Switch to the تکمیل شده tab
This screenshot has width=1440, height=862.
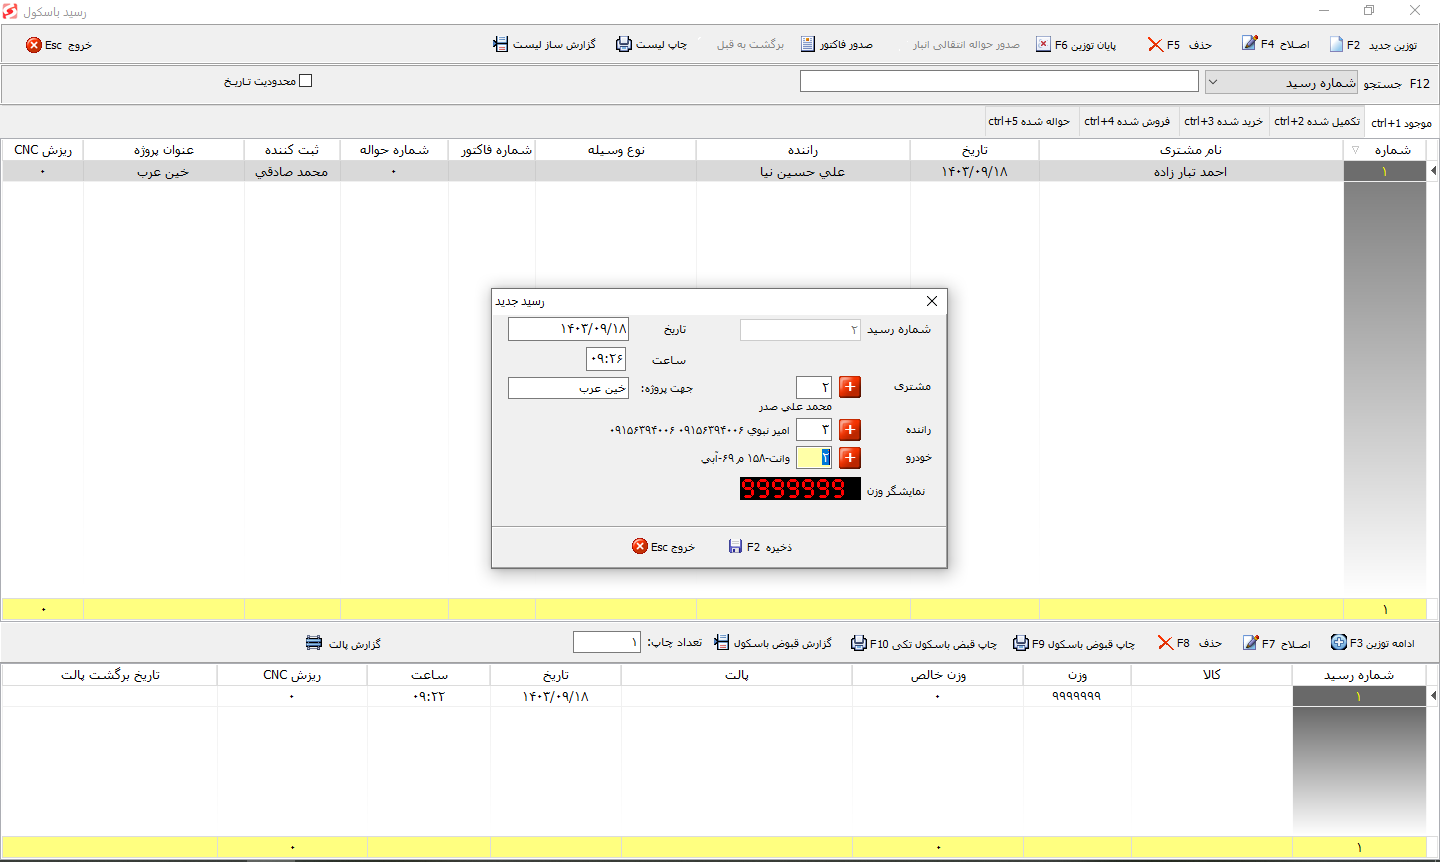(x=1316, y=121)
